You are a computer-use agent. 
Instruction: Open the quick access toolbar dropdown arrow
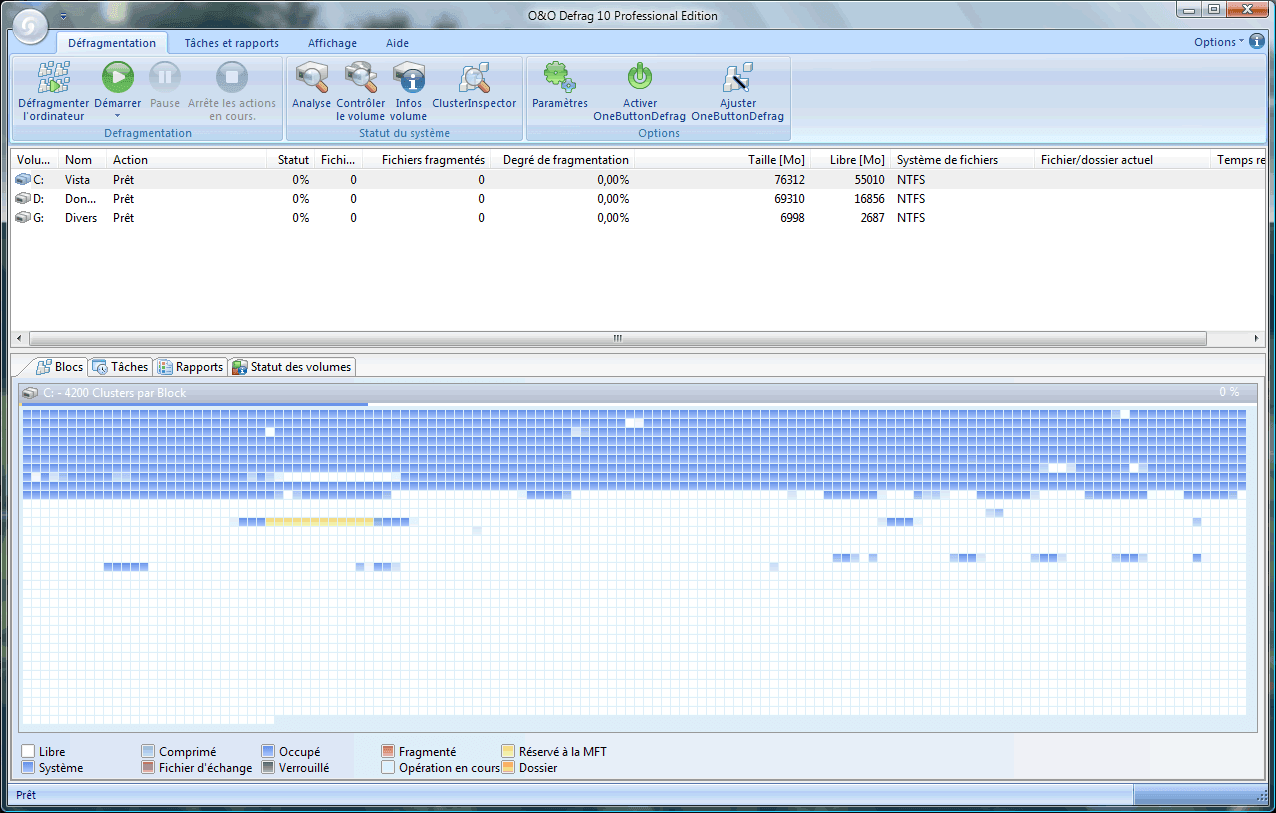(x=63, y=17)
